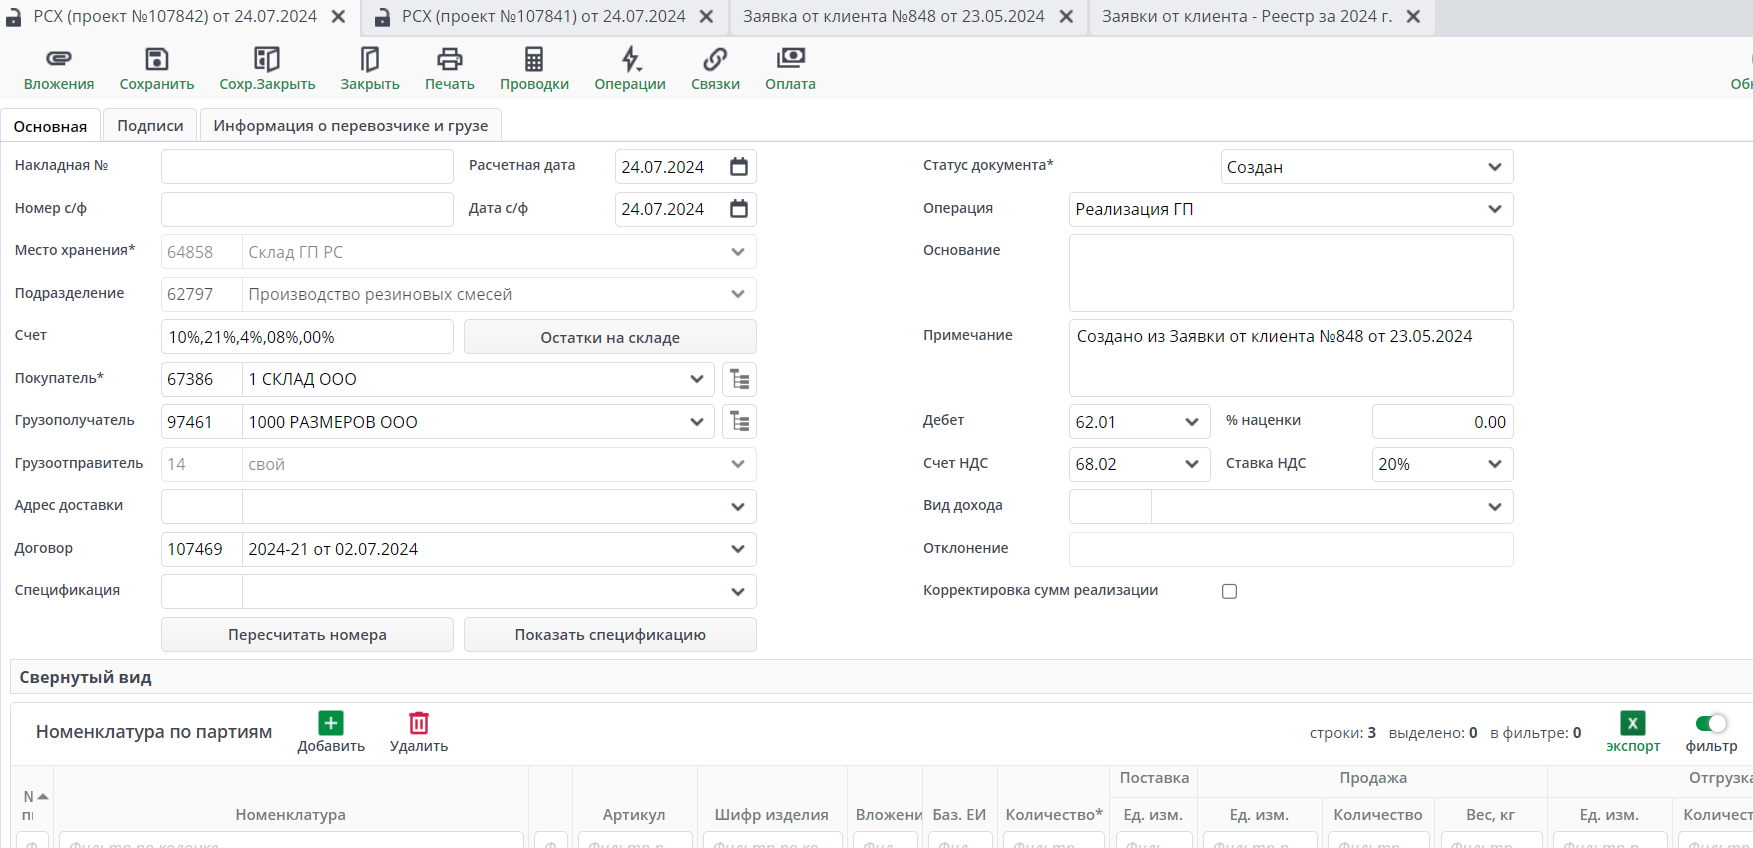Click the Добавить green plus icon
Screen dimensions: 1753x848
(x=331, y=723)
